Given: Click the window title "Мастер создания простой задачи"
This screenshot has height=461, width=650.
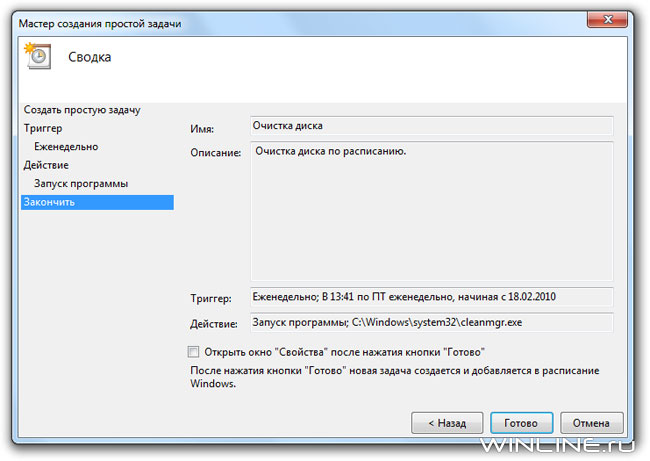Looking at the screenshot, I should (x=100, y=24).
